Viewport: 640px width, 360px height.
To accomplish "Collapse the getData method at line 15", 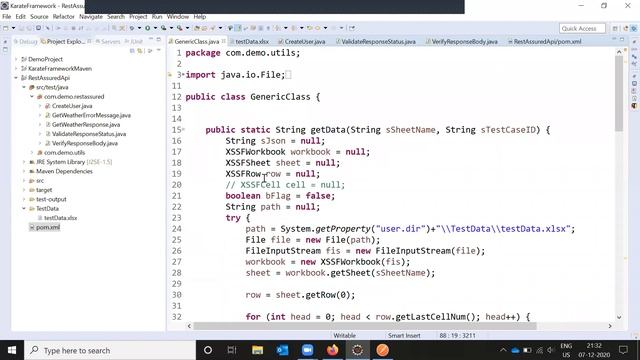I will pyautogui.click(x=183, y=130).
